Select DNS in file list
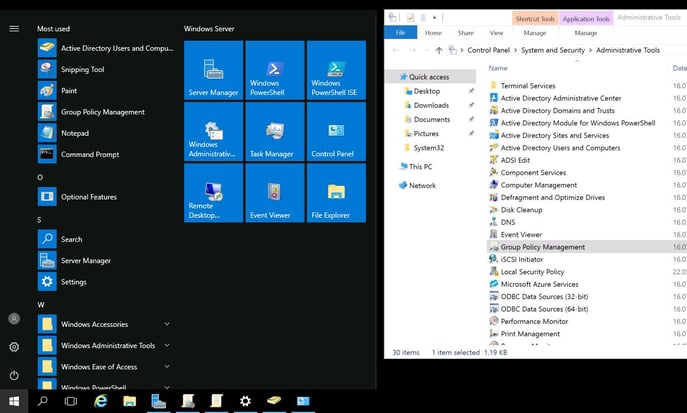The image size is (687, 413). tap(508, 222)
